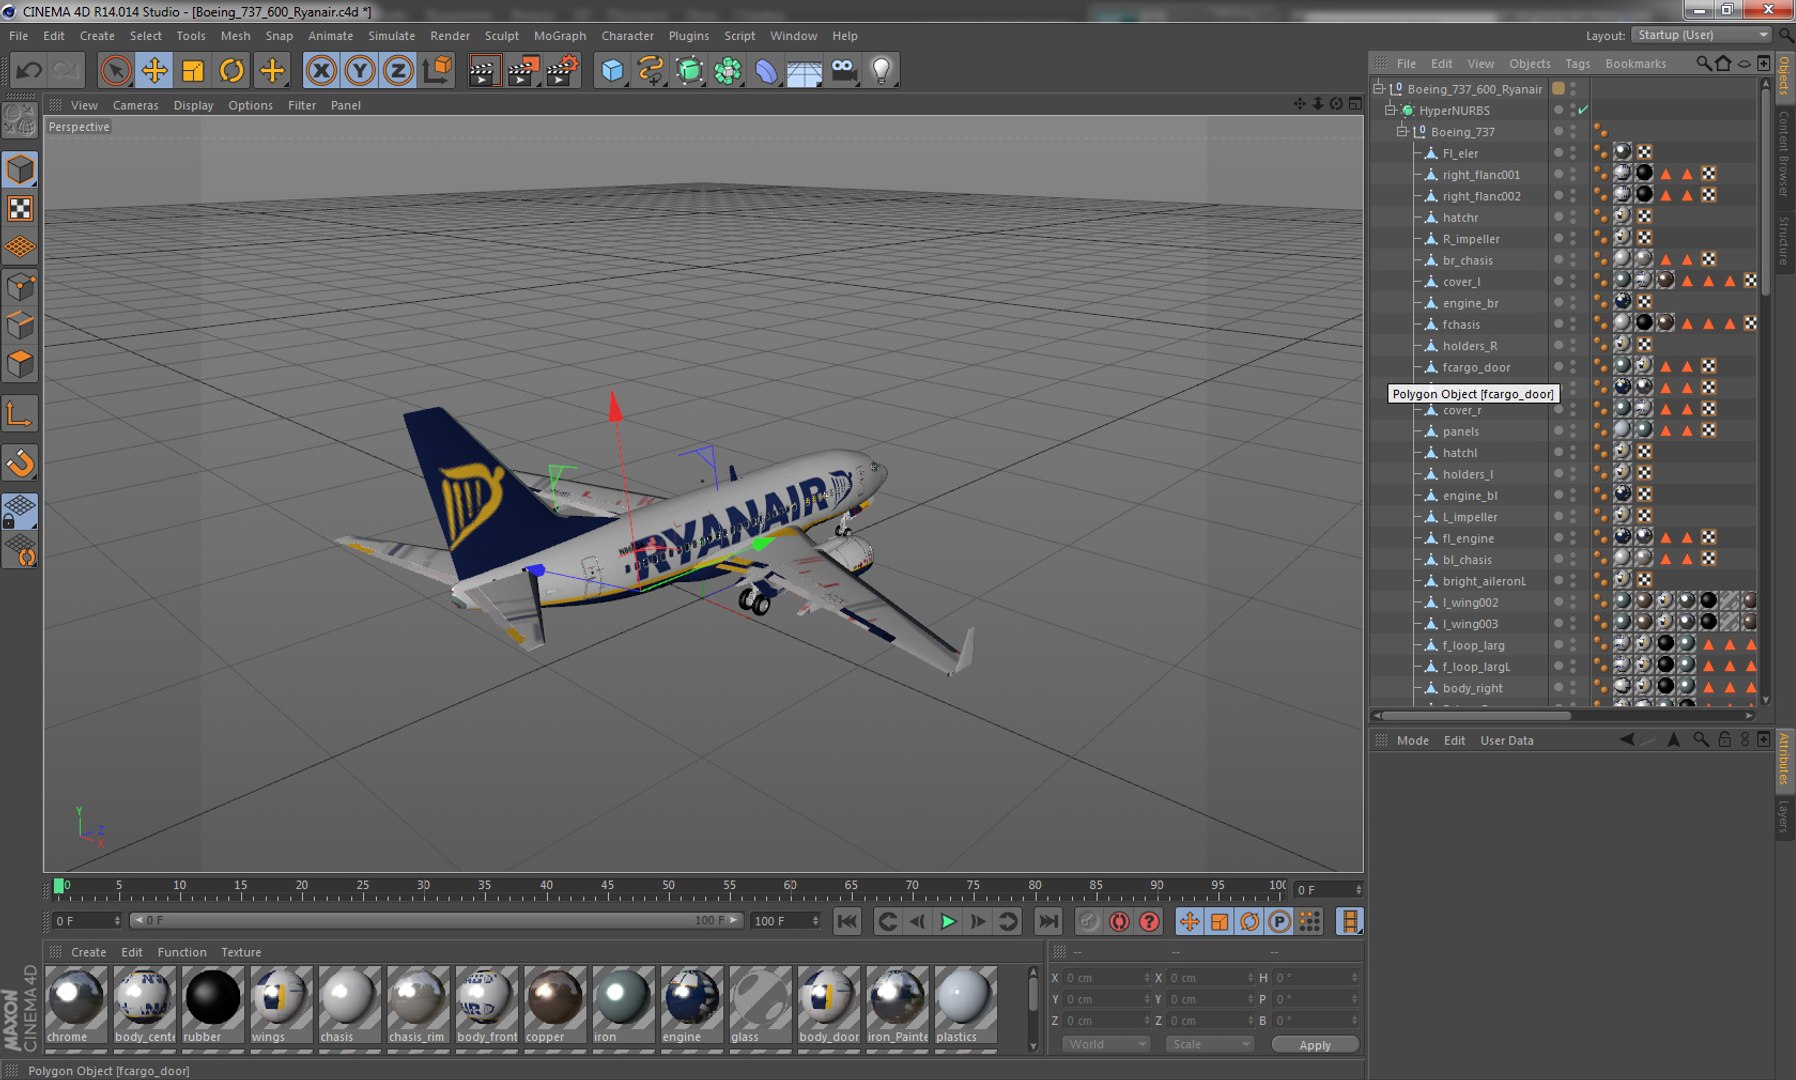Open the array modeling objects icon
Image resolution: width=1796 pixels, height=1080 pixels.
[x=728, y=70]
